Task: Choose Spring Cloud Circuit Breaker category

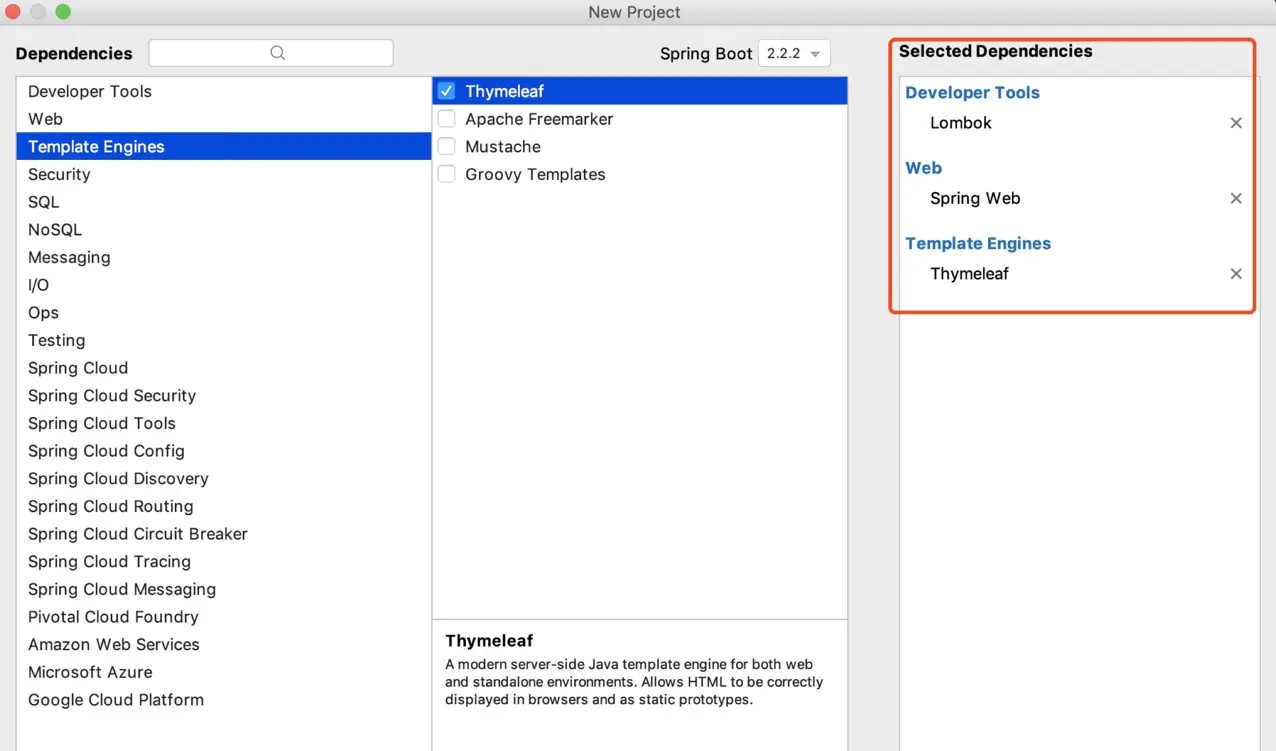Action: (x=224, y=534)
